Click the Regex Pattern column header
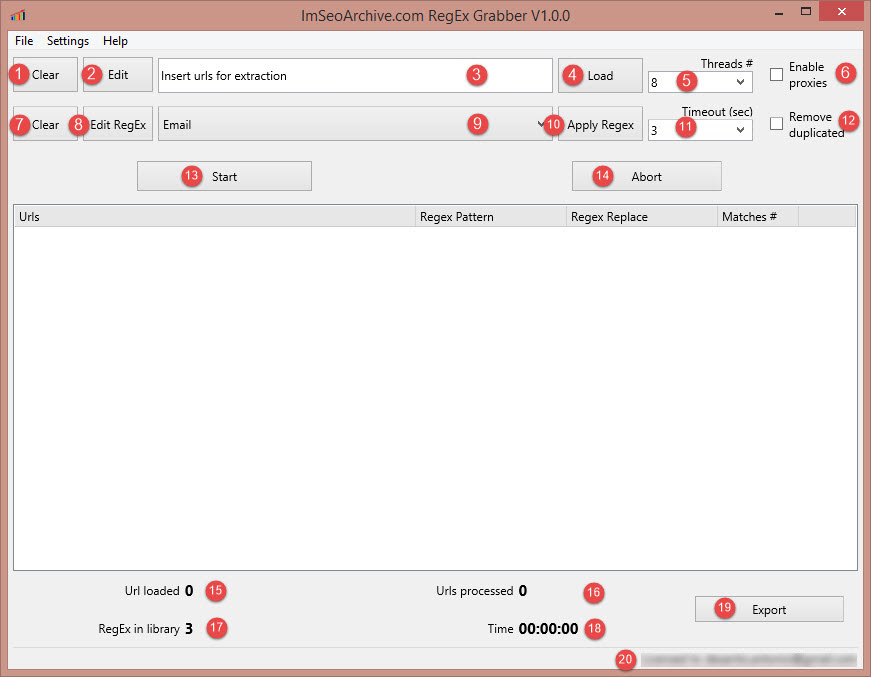 pyautogui.click(x=490, y=217)
